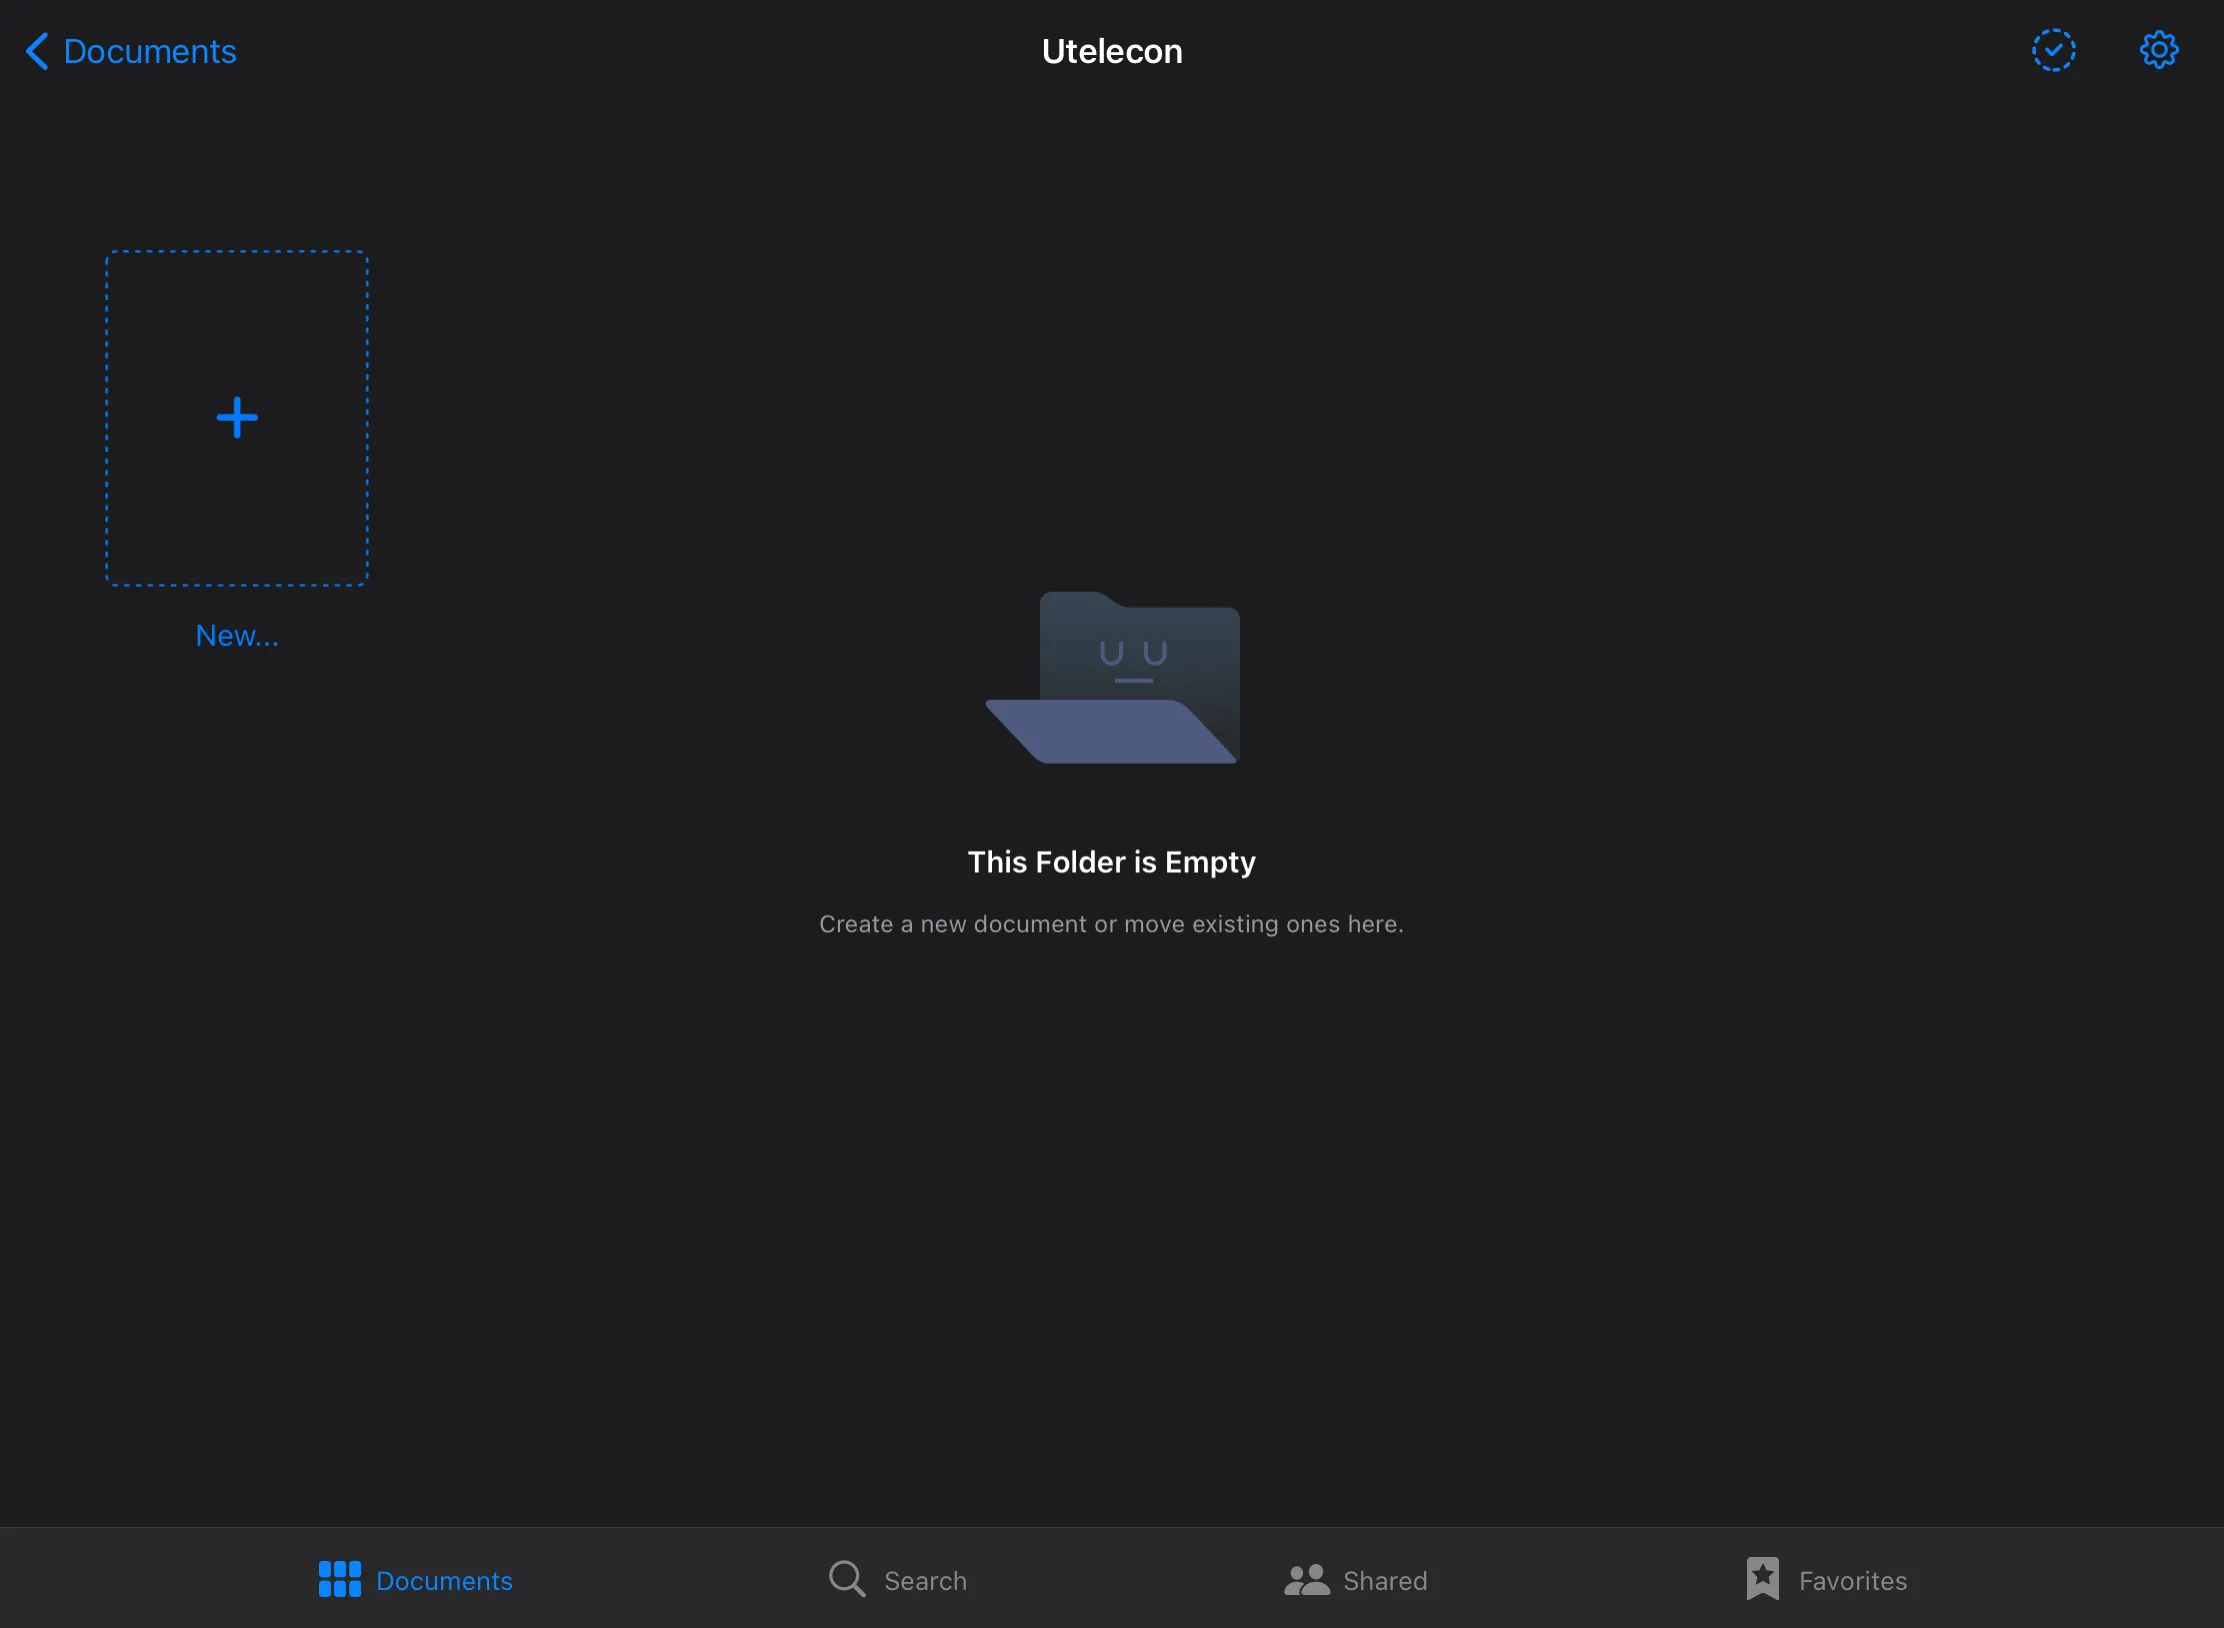Click the Favorites bookmark star icon
2224x1628 pixels.
tap(1762, 1579)
